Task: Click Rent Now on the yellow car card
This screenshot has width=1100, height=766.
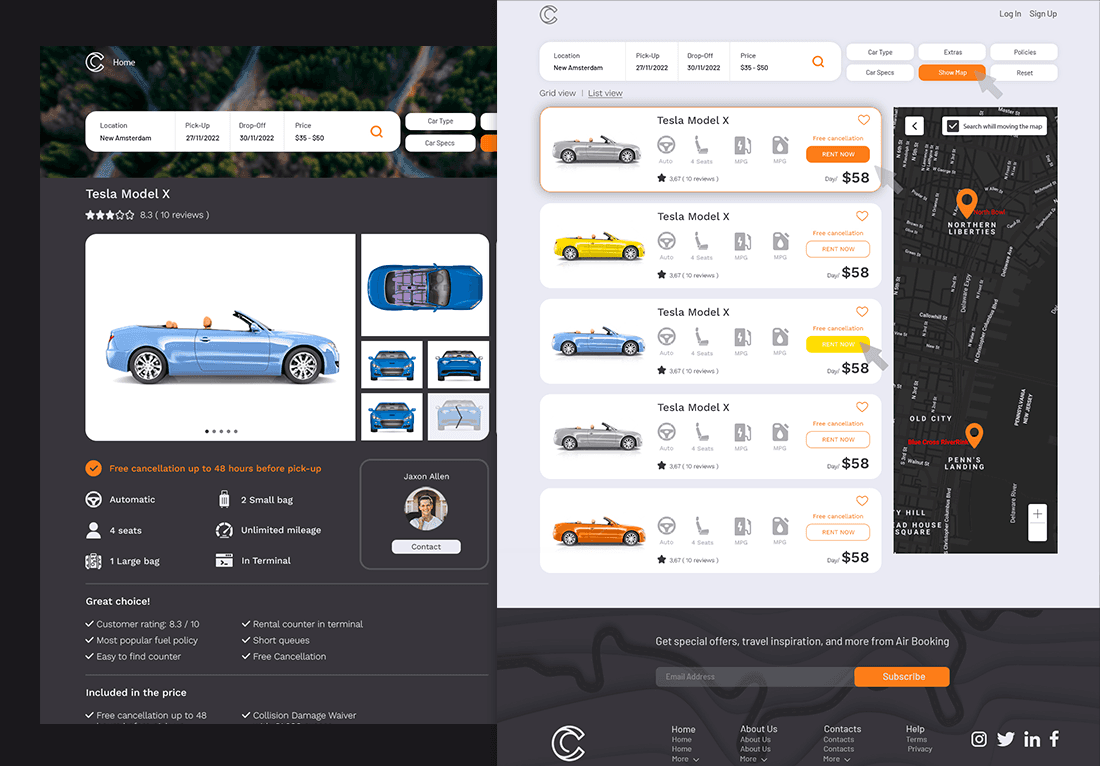Action: click(838, 249)
